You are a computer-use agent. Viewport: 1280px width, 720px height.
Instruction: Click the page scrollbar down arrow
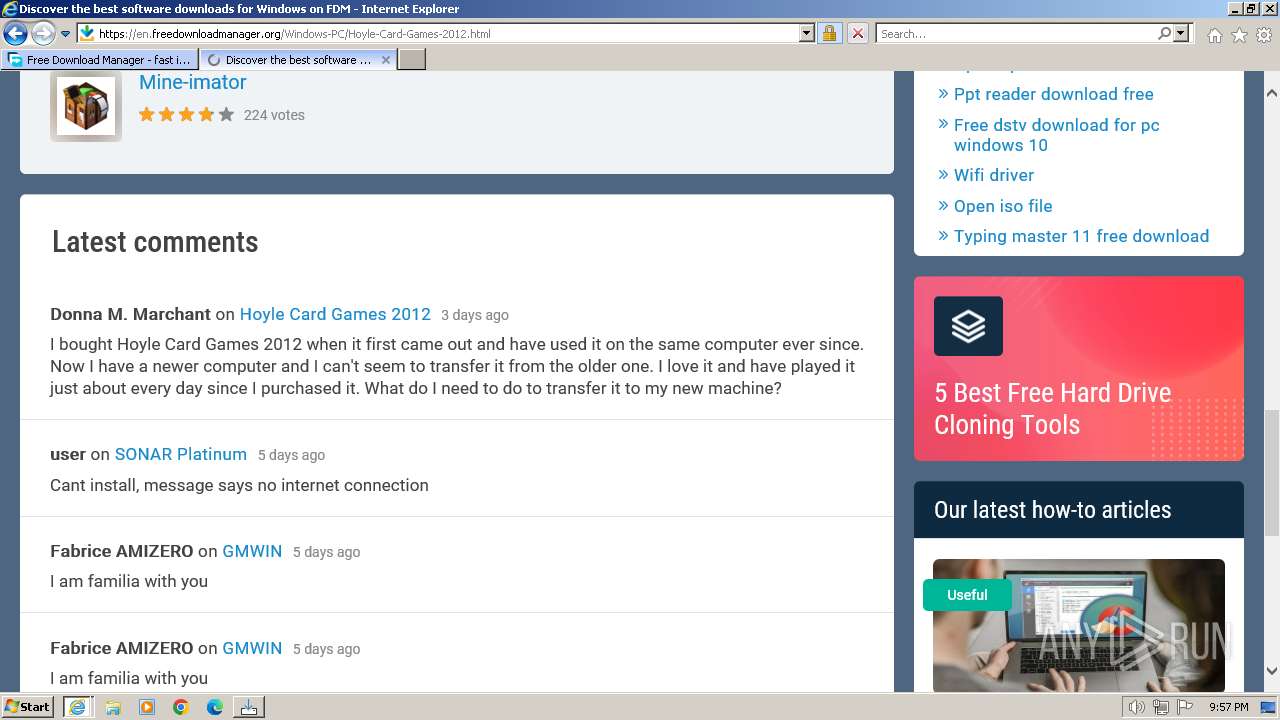point(1271,671)
